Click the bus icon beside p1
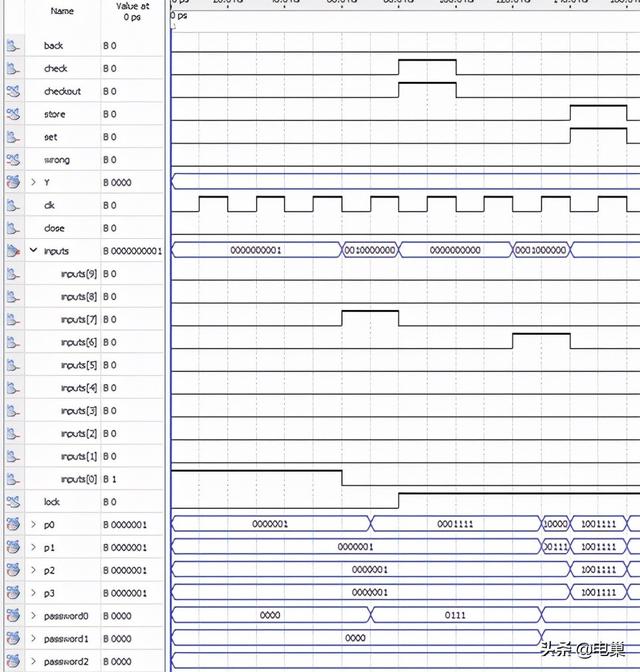 click(13, 547)
